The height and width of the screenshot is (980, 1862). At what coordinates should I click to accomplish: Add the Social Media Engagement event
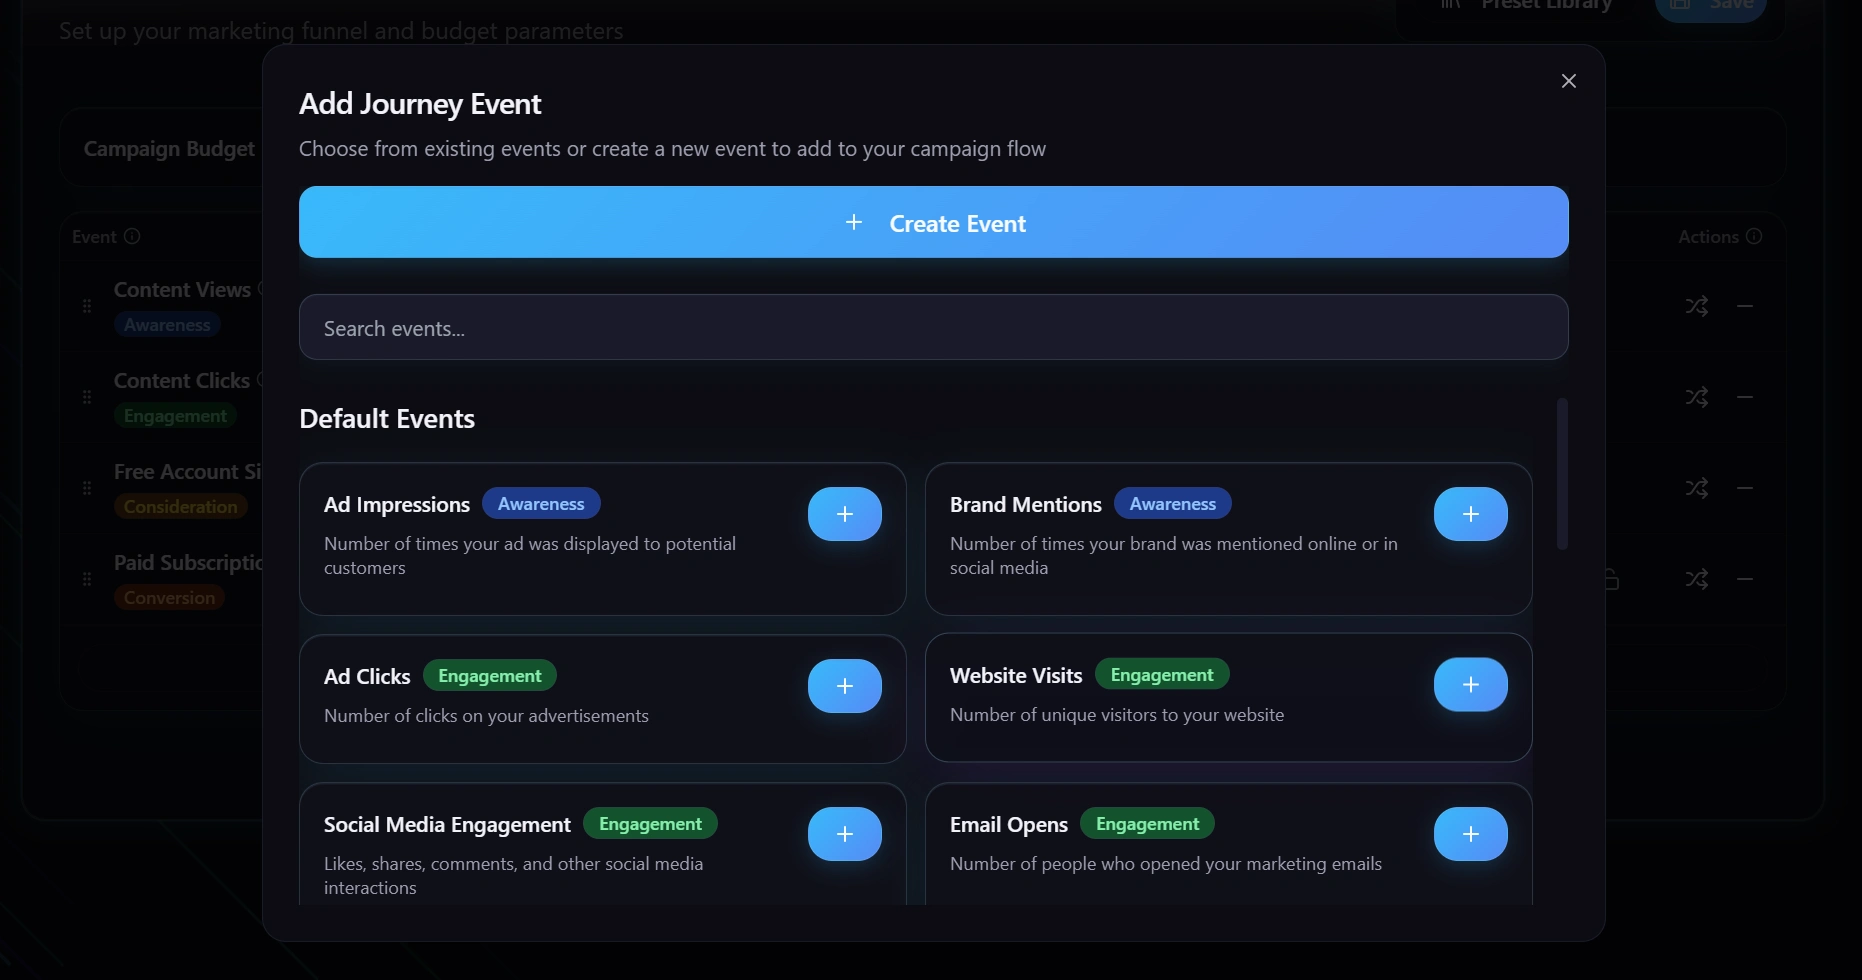click(x=844, y=834)
